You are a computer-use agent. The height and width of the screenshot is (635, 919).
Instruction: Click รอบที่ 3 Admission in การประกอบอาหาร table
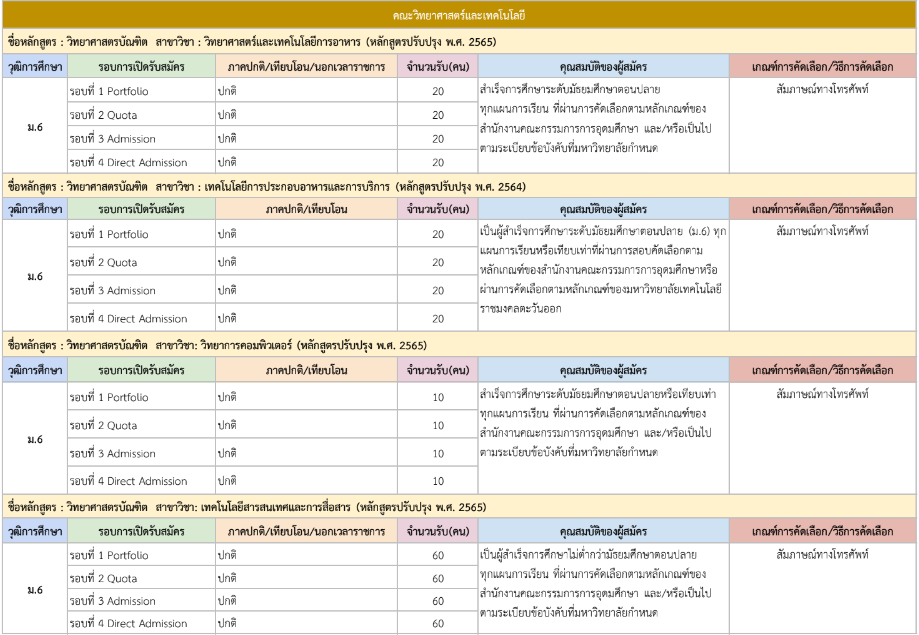click(112, 291)
